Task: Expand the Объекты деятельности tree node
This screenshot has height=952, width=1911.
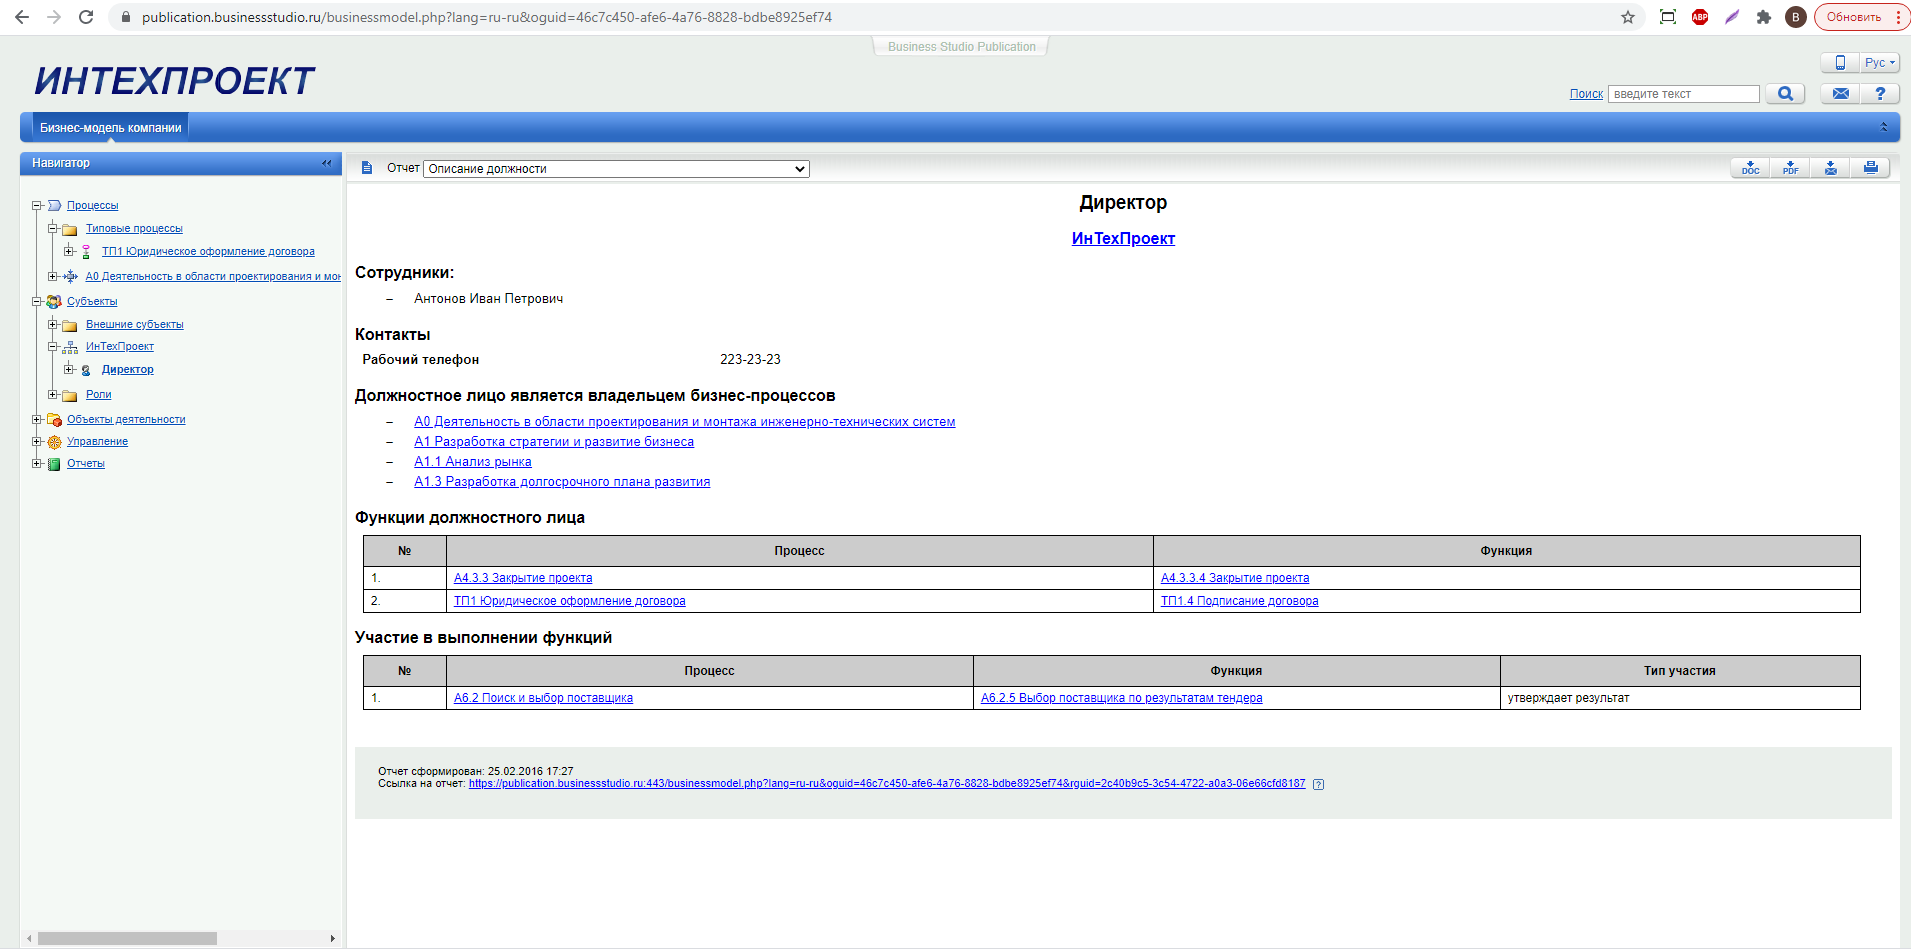Action: [37, 420]
